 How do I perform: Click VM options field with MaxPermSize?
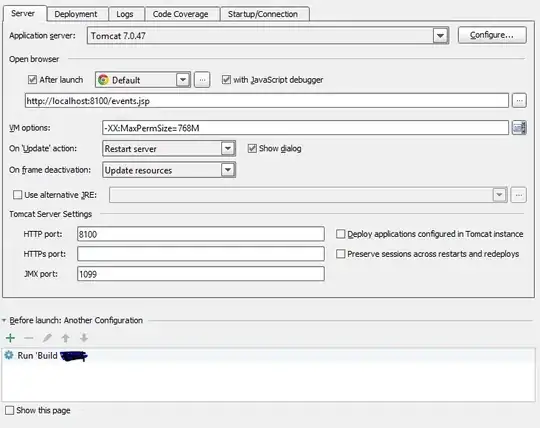click(305, 128)
